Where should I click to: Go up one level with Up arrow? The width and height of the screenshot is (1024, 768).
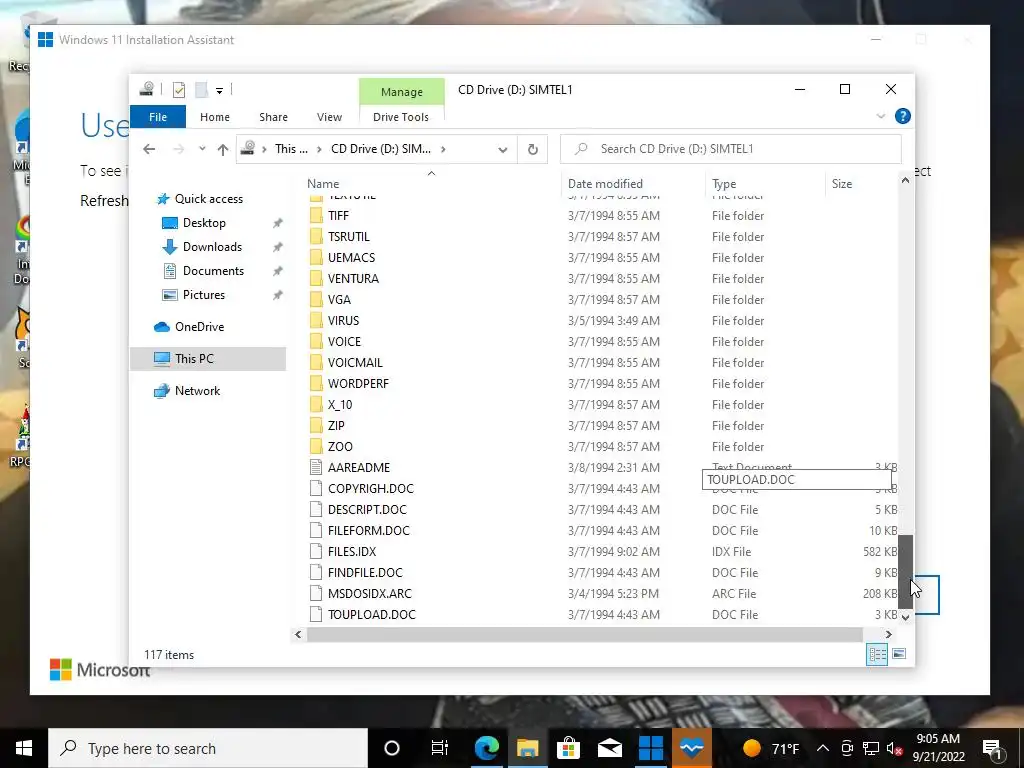click(223, 149)
